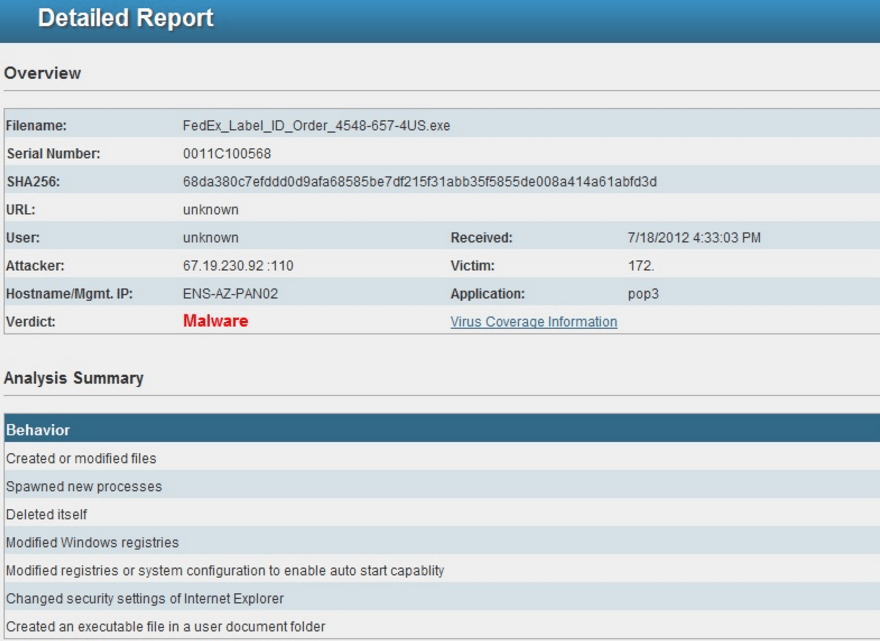This screenshot has width=880, height=641.
Task: Click attacker address 67.19.230.92 :110
Action: coord(238,266)
